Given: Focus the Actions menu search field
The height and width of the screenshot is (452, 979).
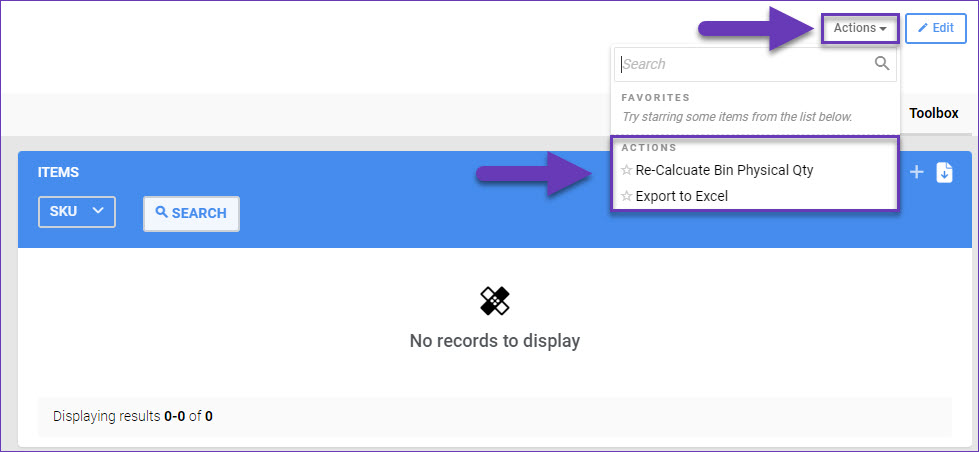Looking at the screenshot, I should (745, 64).
